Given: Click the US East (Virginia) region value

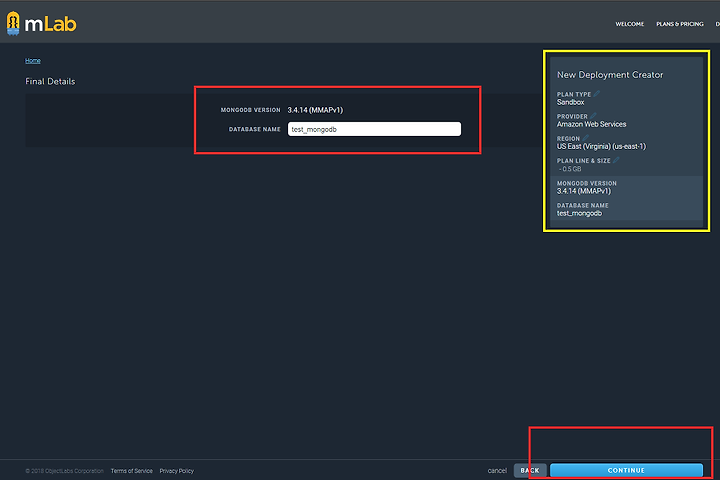Looking at the screenshot, I should point(602,147).
